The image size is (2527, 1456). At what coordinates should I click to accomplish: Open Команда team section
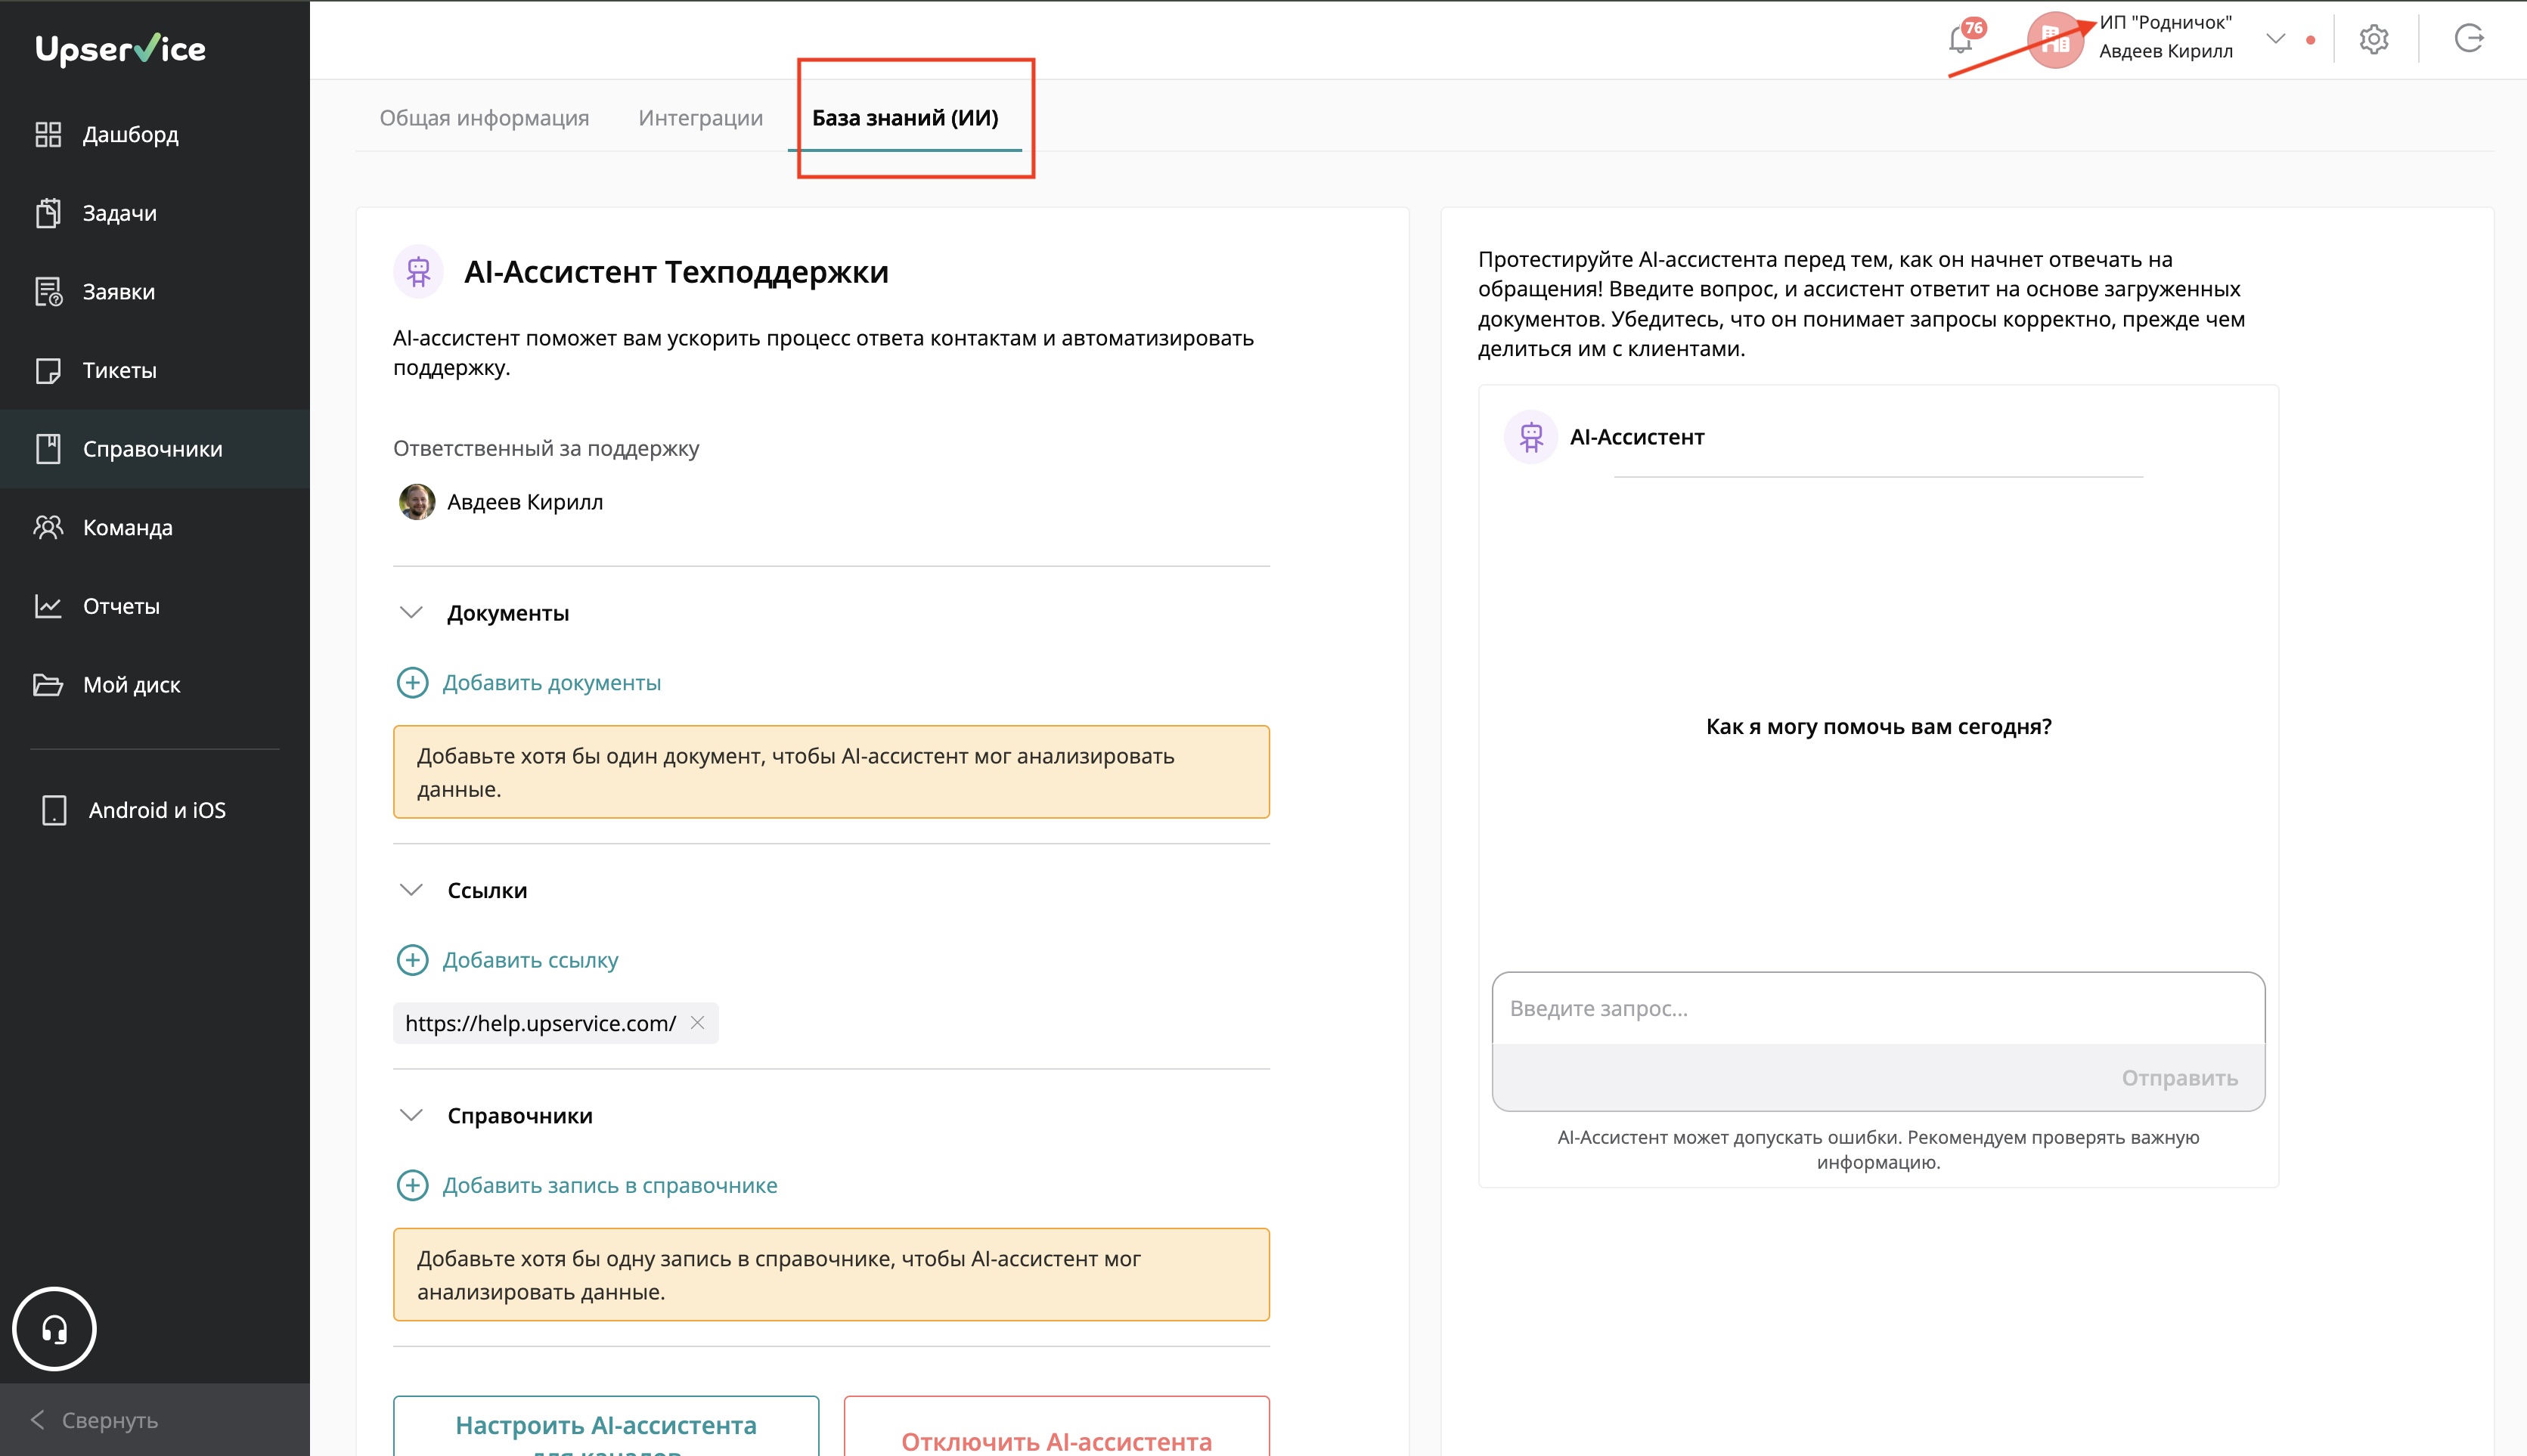pos(127,527)
